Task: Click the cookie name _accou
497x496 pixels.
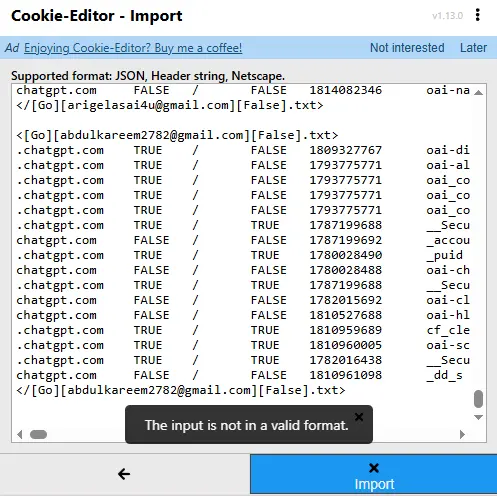Action: 448,240
